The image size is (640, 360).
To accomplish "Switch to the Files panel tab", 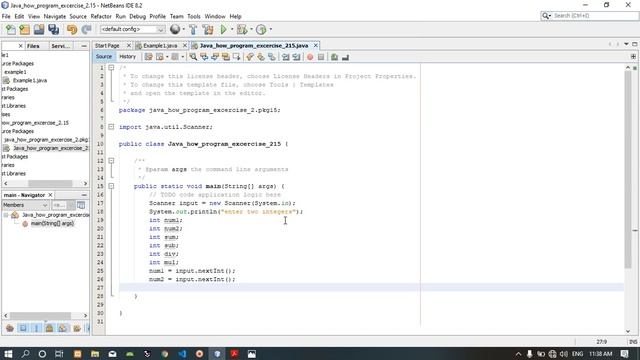I will (x=33, y=46).
